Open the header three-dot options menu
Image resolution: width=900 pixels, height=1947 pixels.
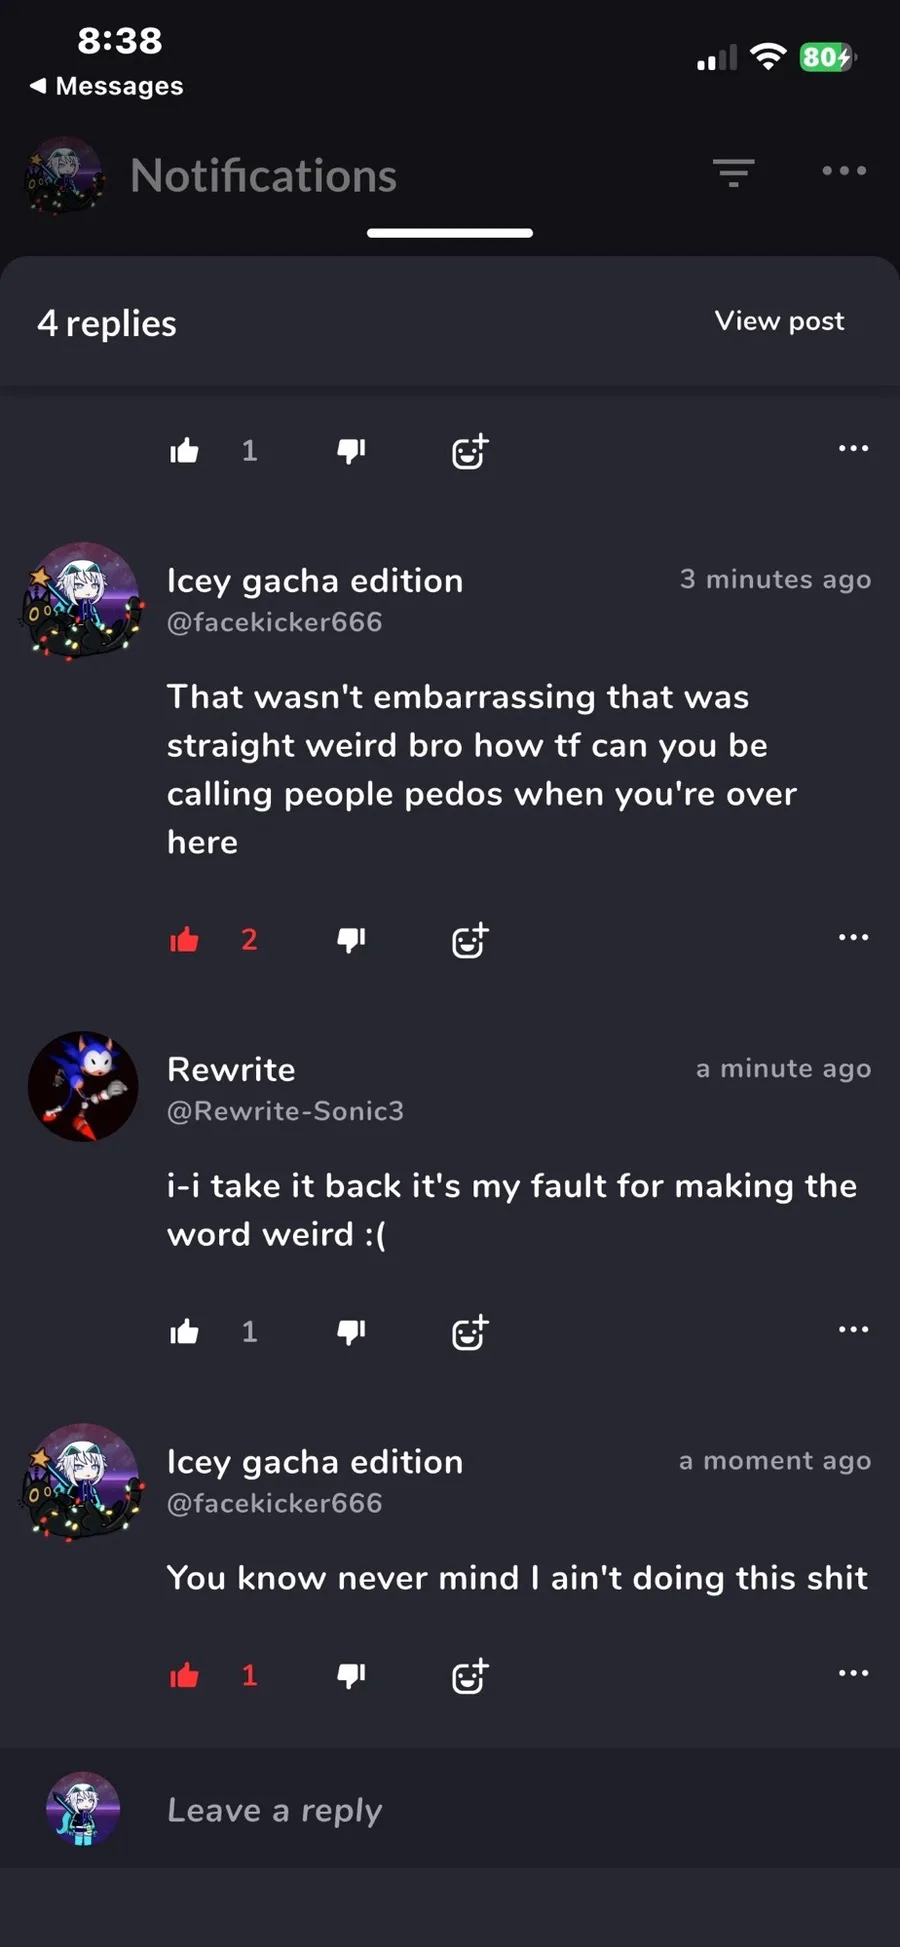click(x=844, y=171)
